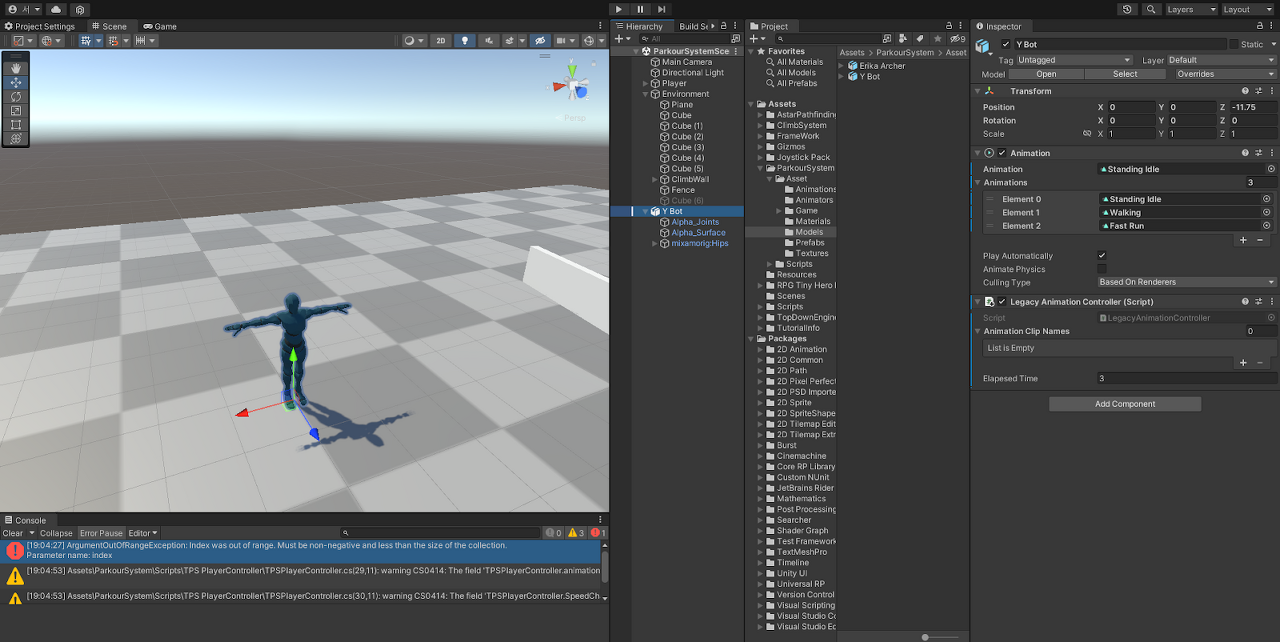Click the Project favorites star icon

[939, 38]
